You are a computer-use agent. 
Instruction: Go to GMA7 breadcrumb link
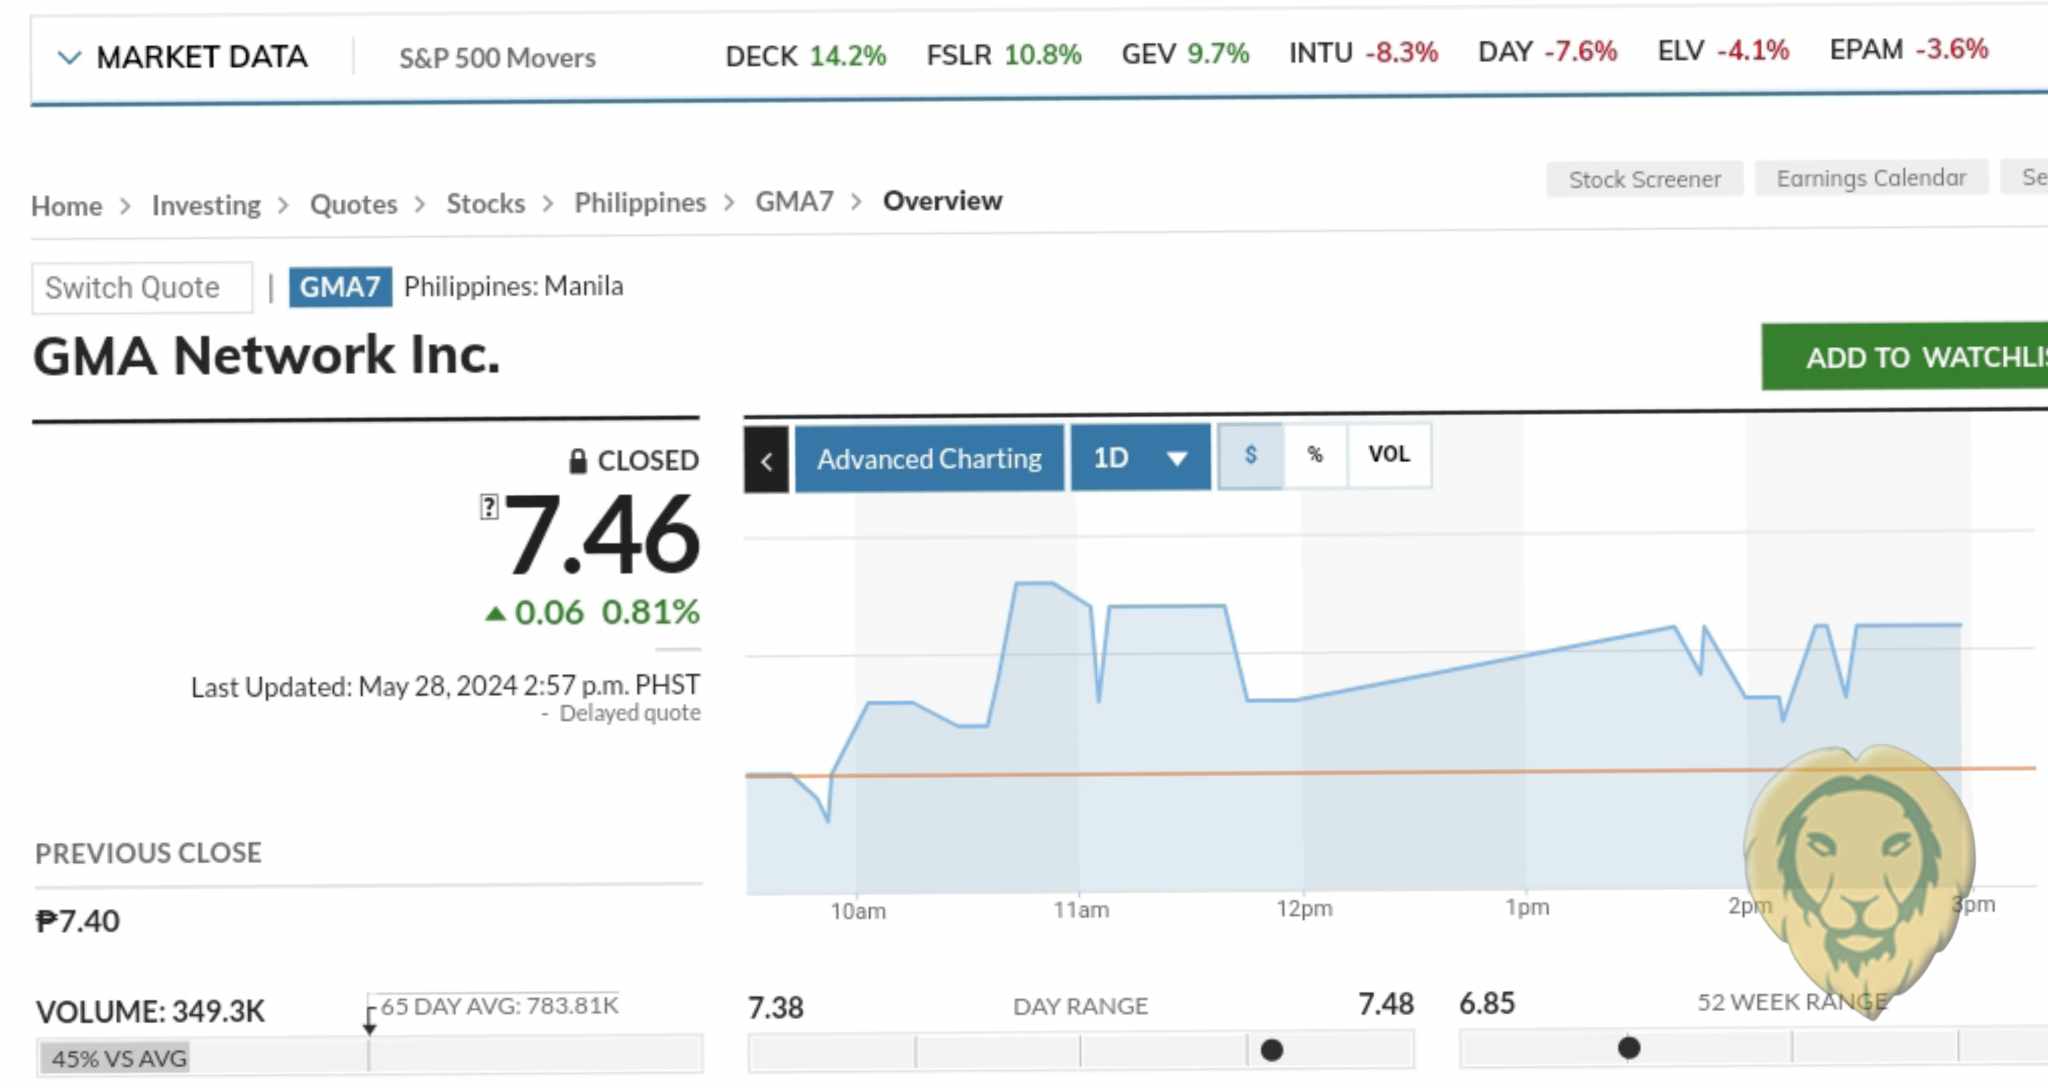794,201
